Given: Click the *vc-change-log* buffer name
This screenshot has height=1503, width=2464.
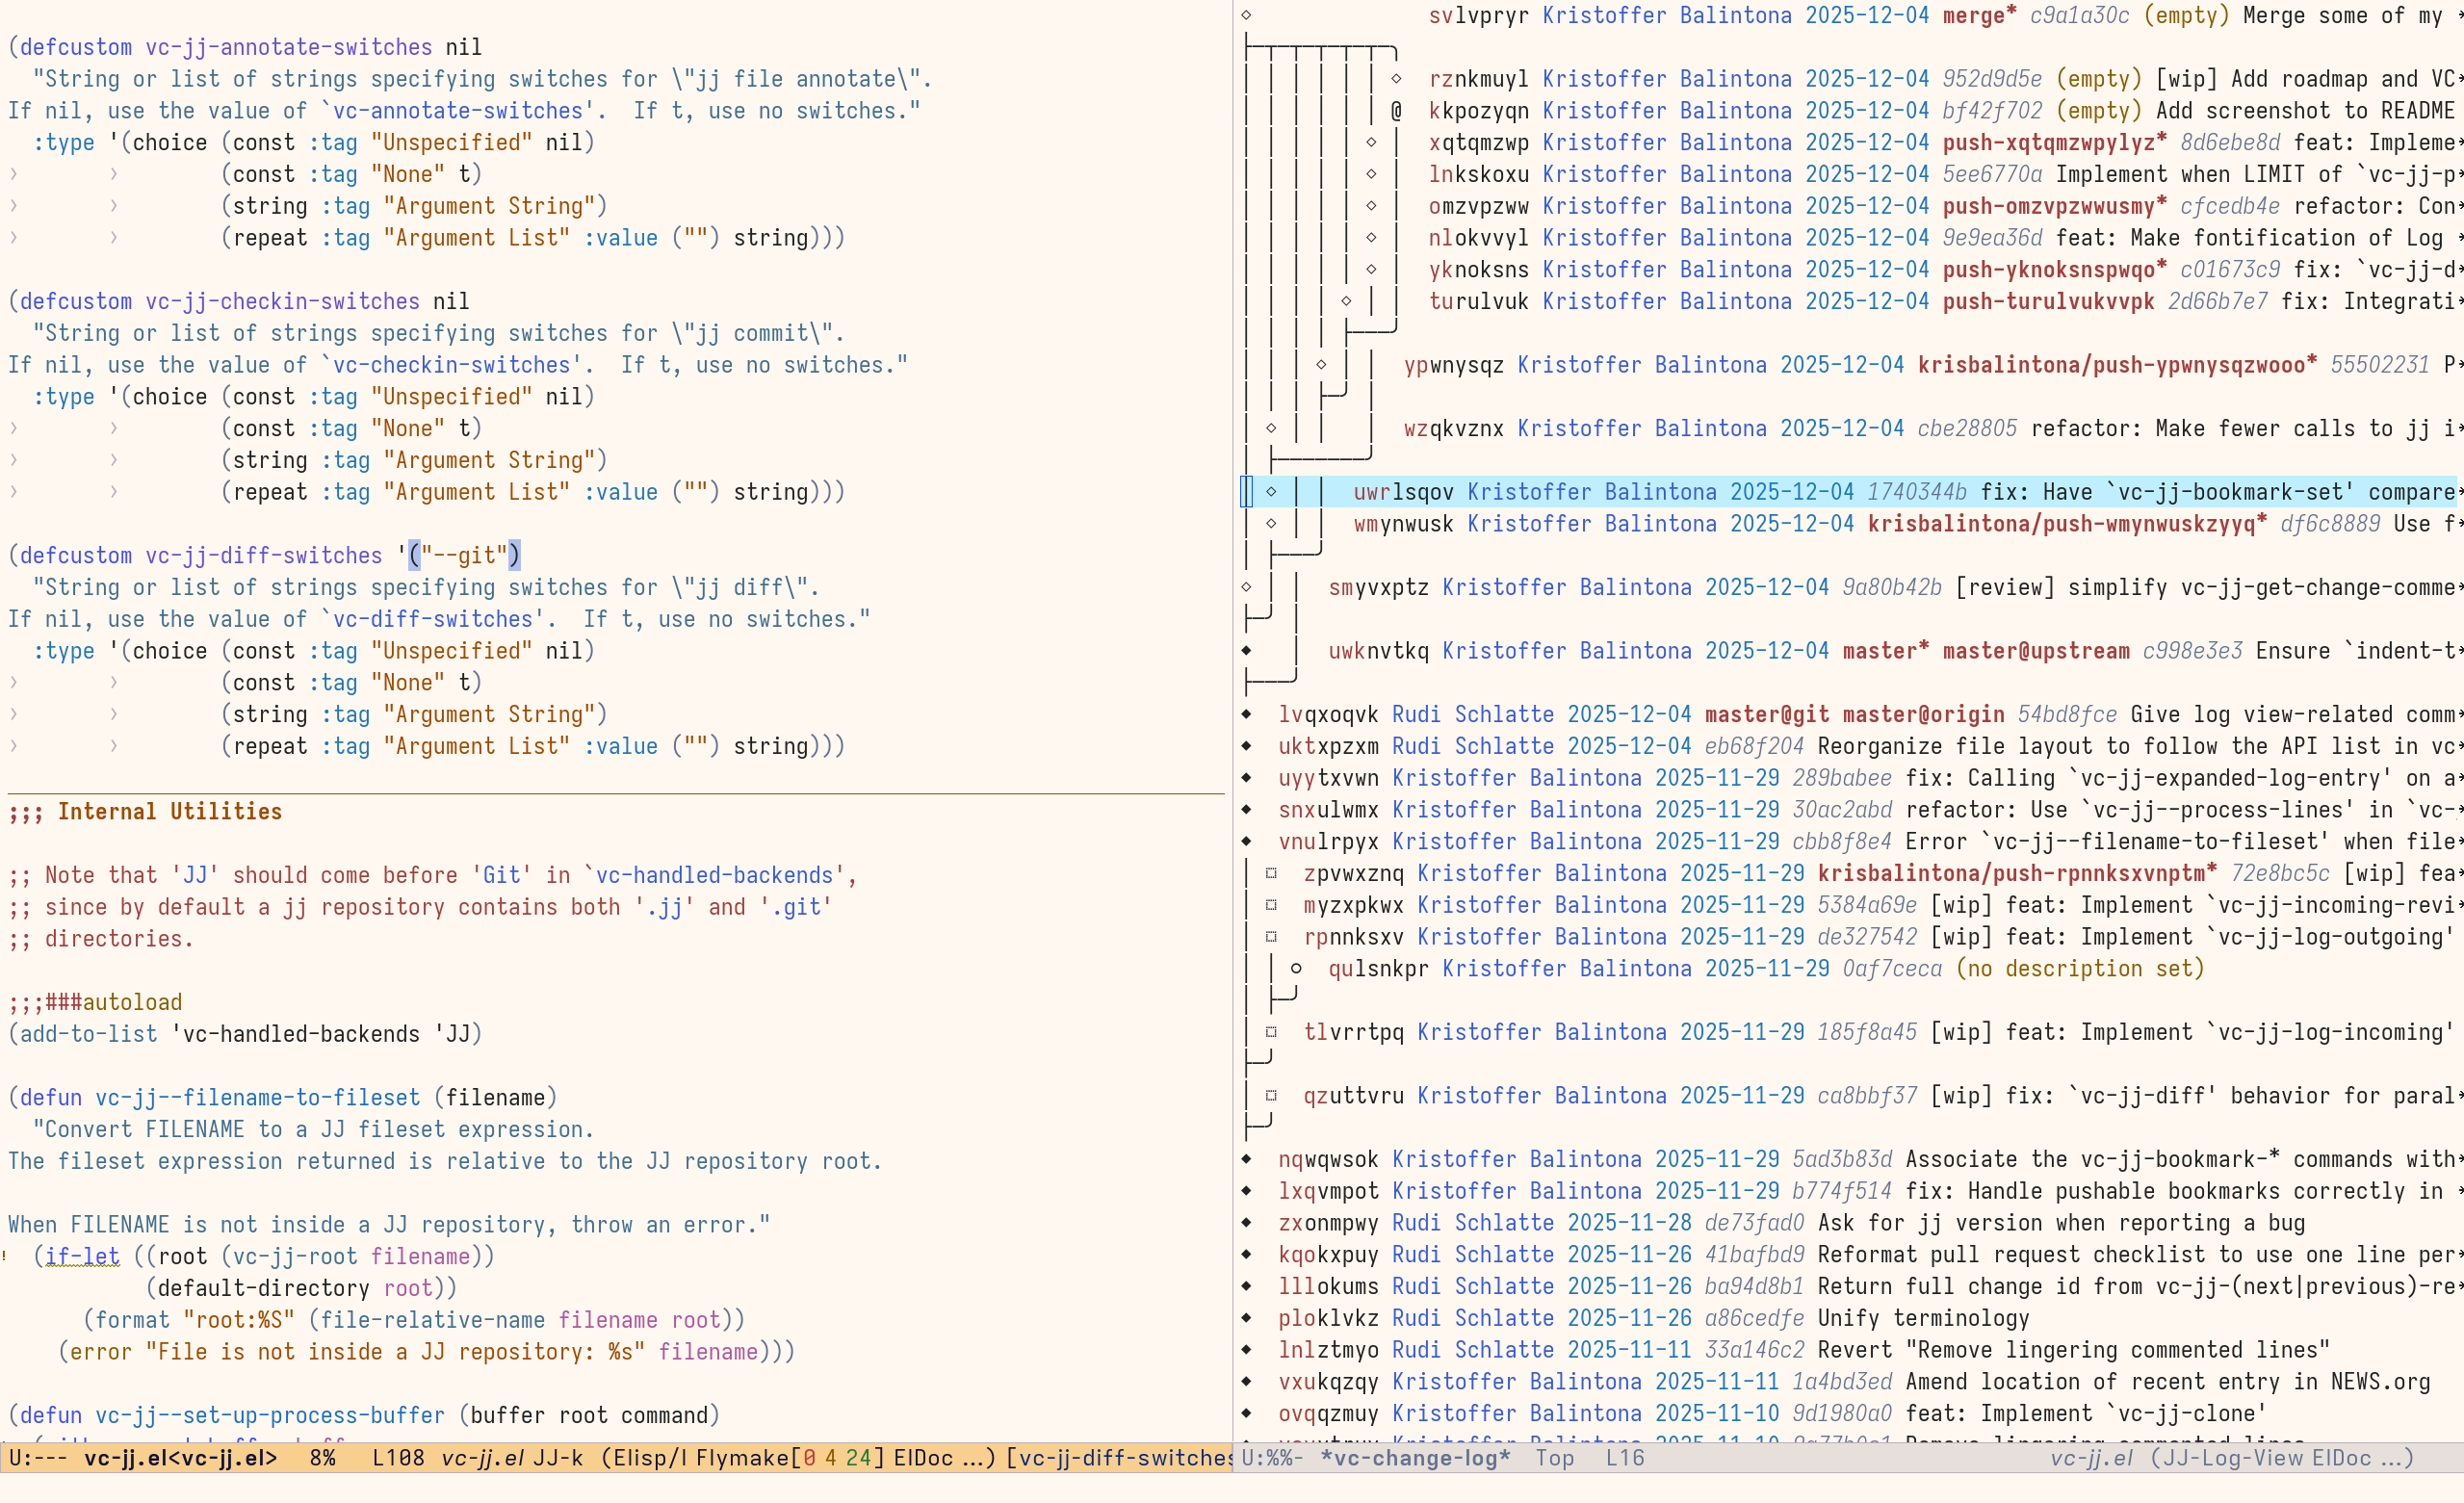Looking at the screenshot, I should coord(1415,1458).
